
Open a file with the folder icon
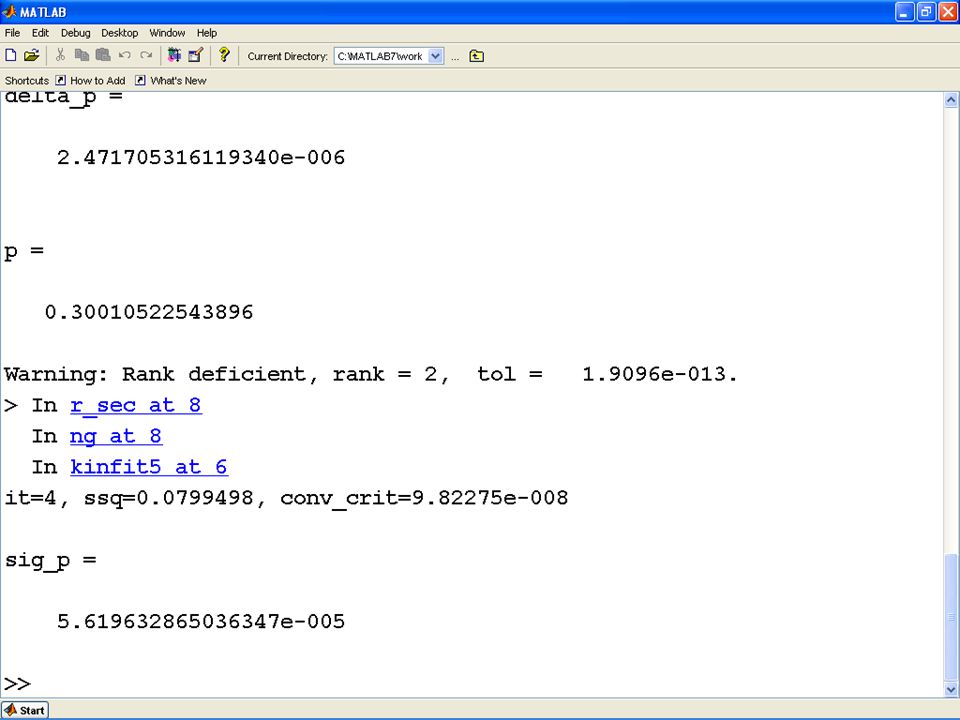click(31, 56)
